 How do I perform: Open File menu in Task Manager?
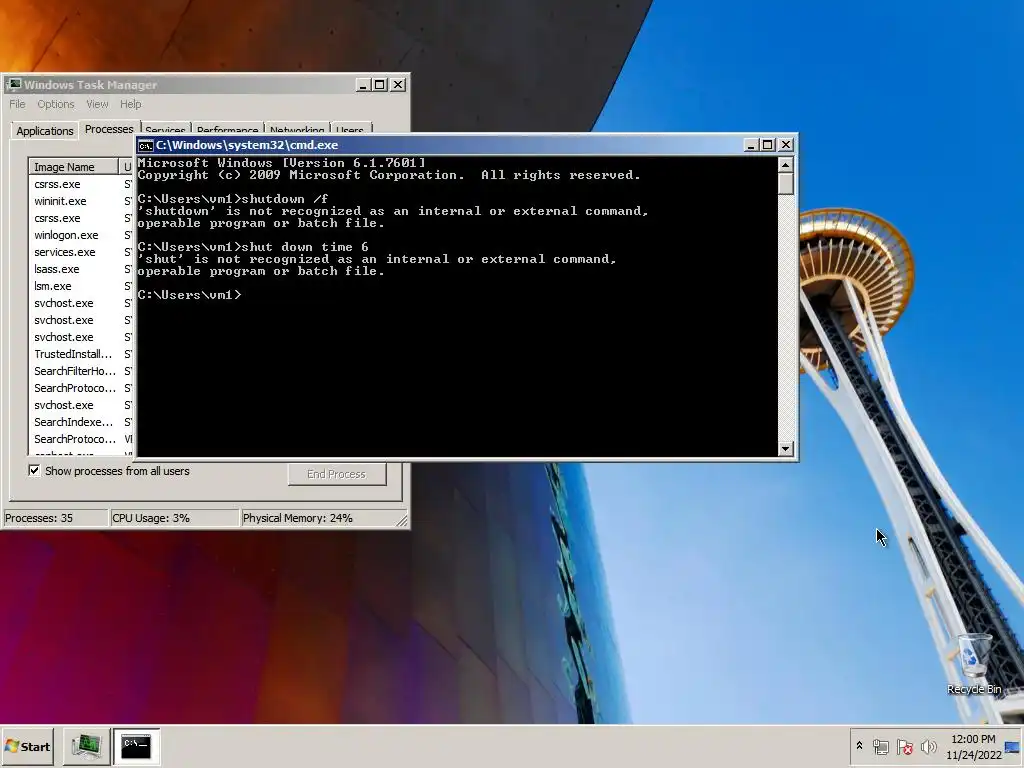pos(17,104)
